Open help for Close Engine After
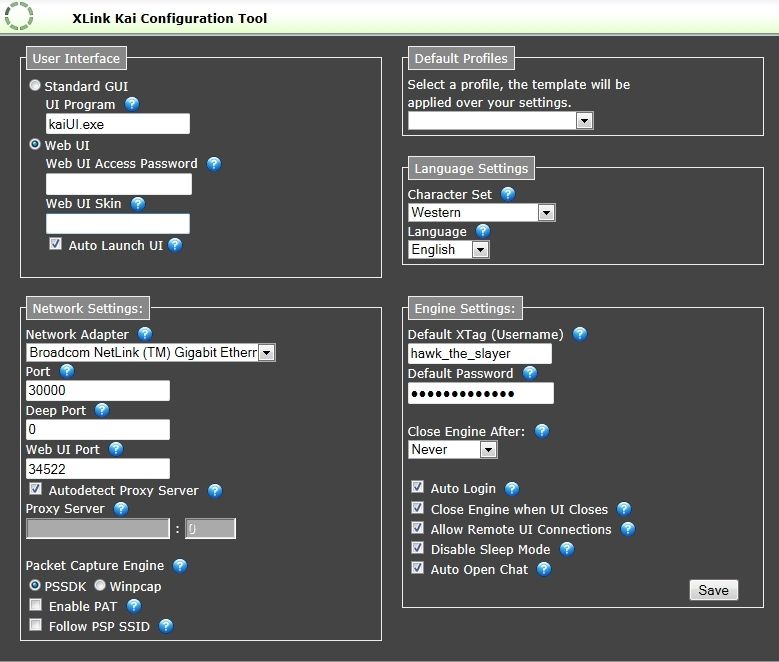The height and width of the screenshot is (662, 779). [542, 431]
